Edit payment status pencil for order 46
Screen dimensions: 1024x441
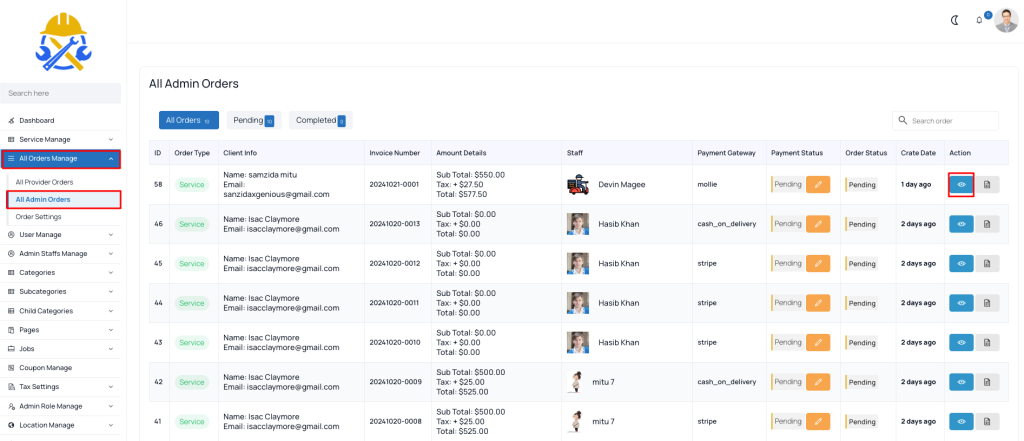pos(818,224)
